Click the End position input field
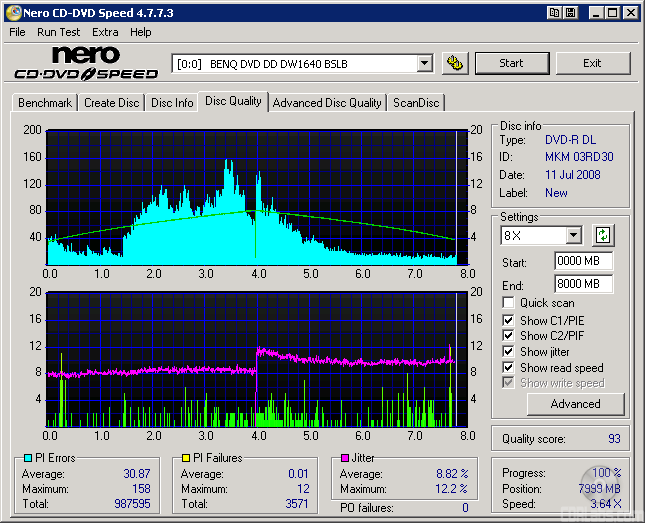The height and width of the screenshot is (523, 645). coord(583,284)
